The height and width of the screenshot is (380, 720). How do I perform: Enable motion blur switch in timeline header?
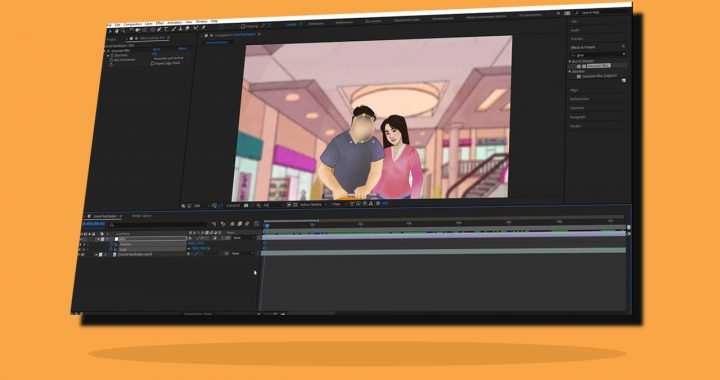tap(247, 224)
